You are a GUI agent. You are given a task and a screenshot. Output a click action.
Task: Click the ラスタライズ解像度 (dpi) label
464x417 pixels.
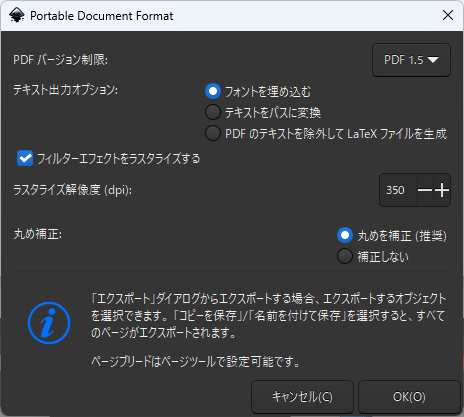tap(73, 190)
